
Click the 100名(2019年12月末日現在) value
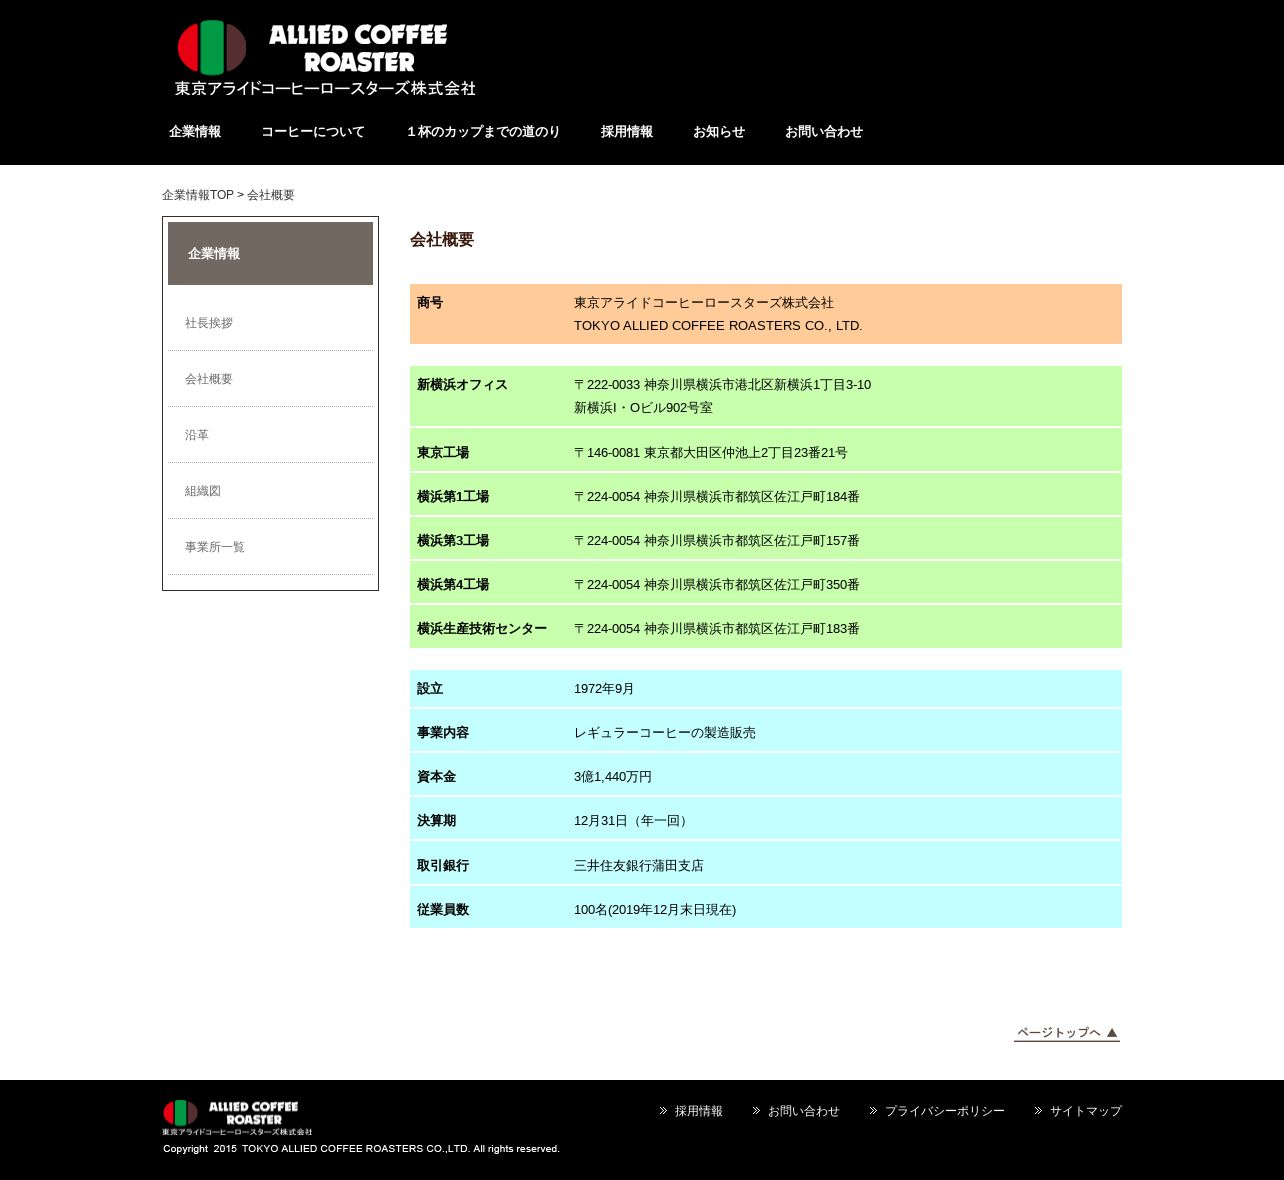(655, 910)
